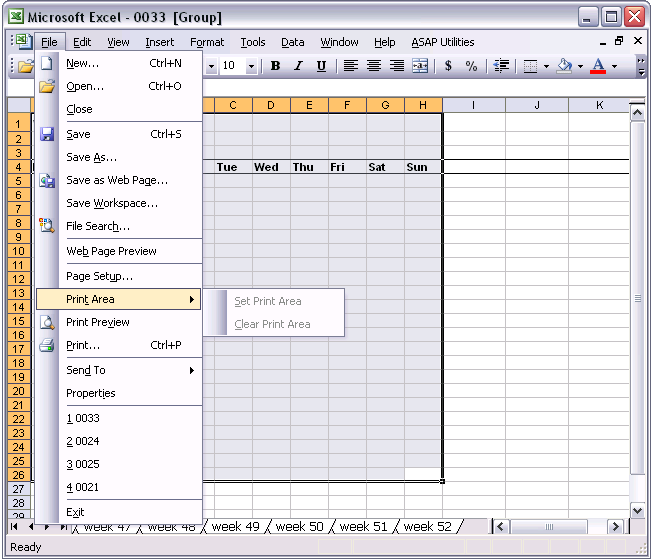Switch to the week 51 sheet tab

(x=363, y=527)
